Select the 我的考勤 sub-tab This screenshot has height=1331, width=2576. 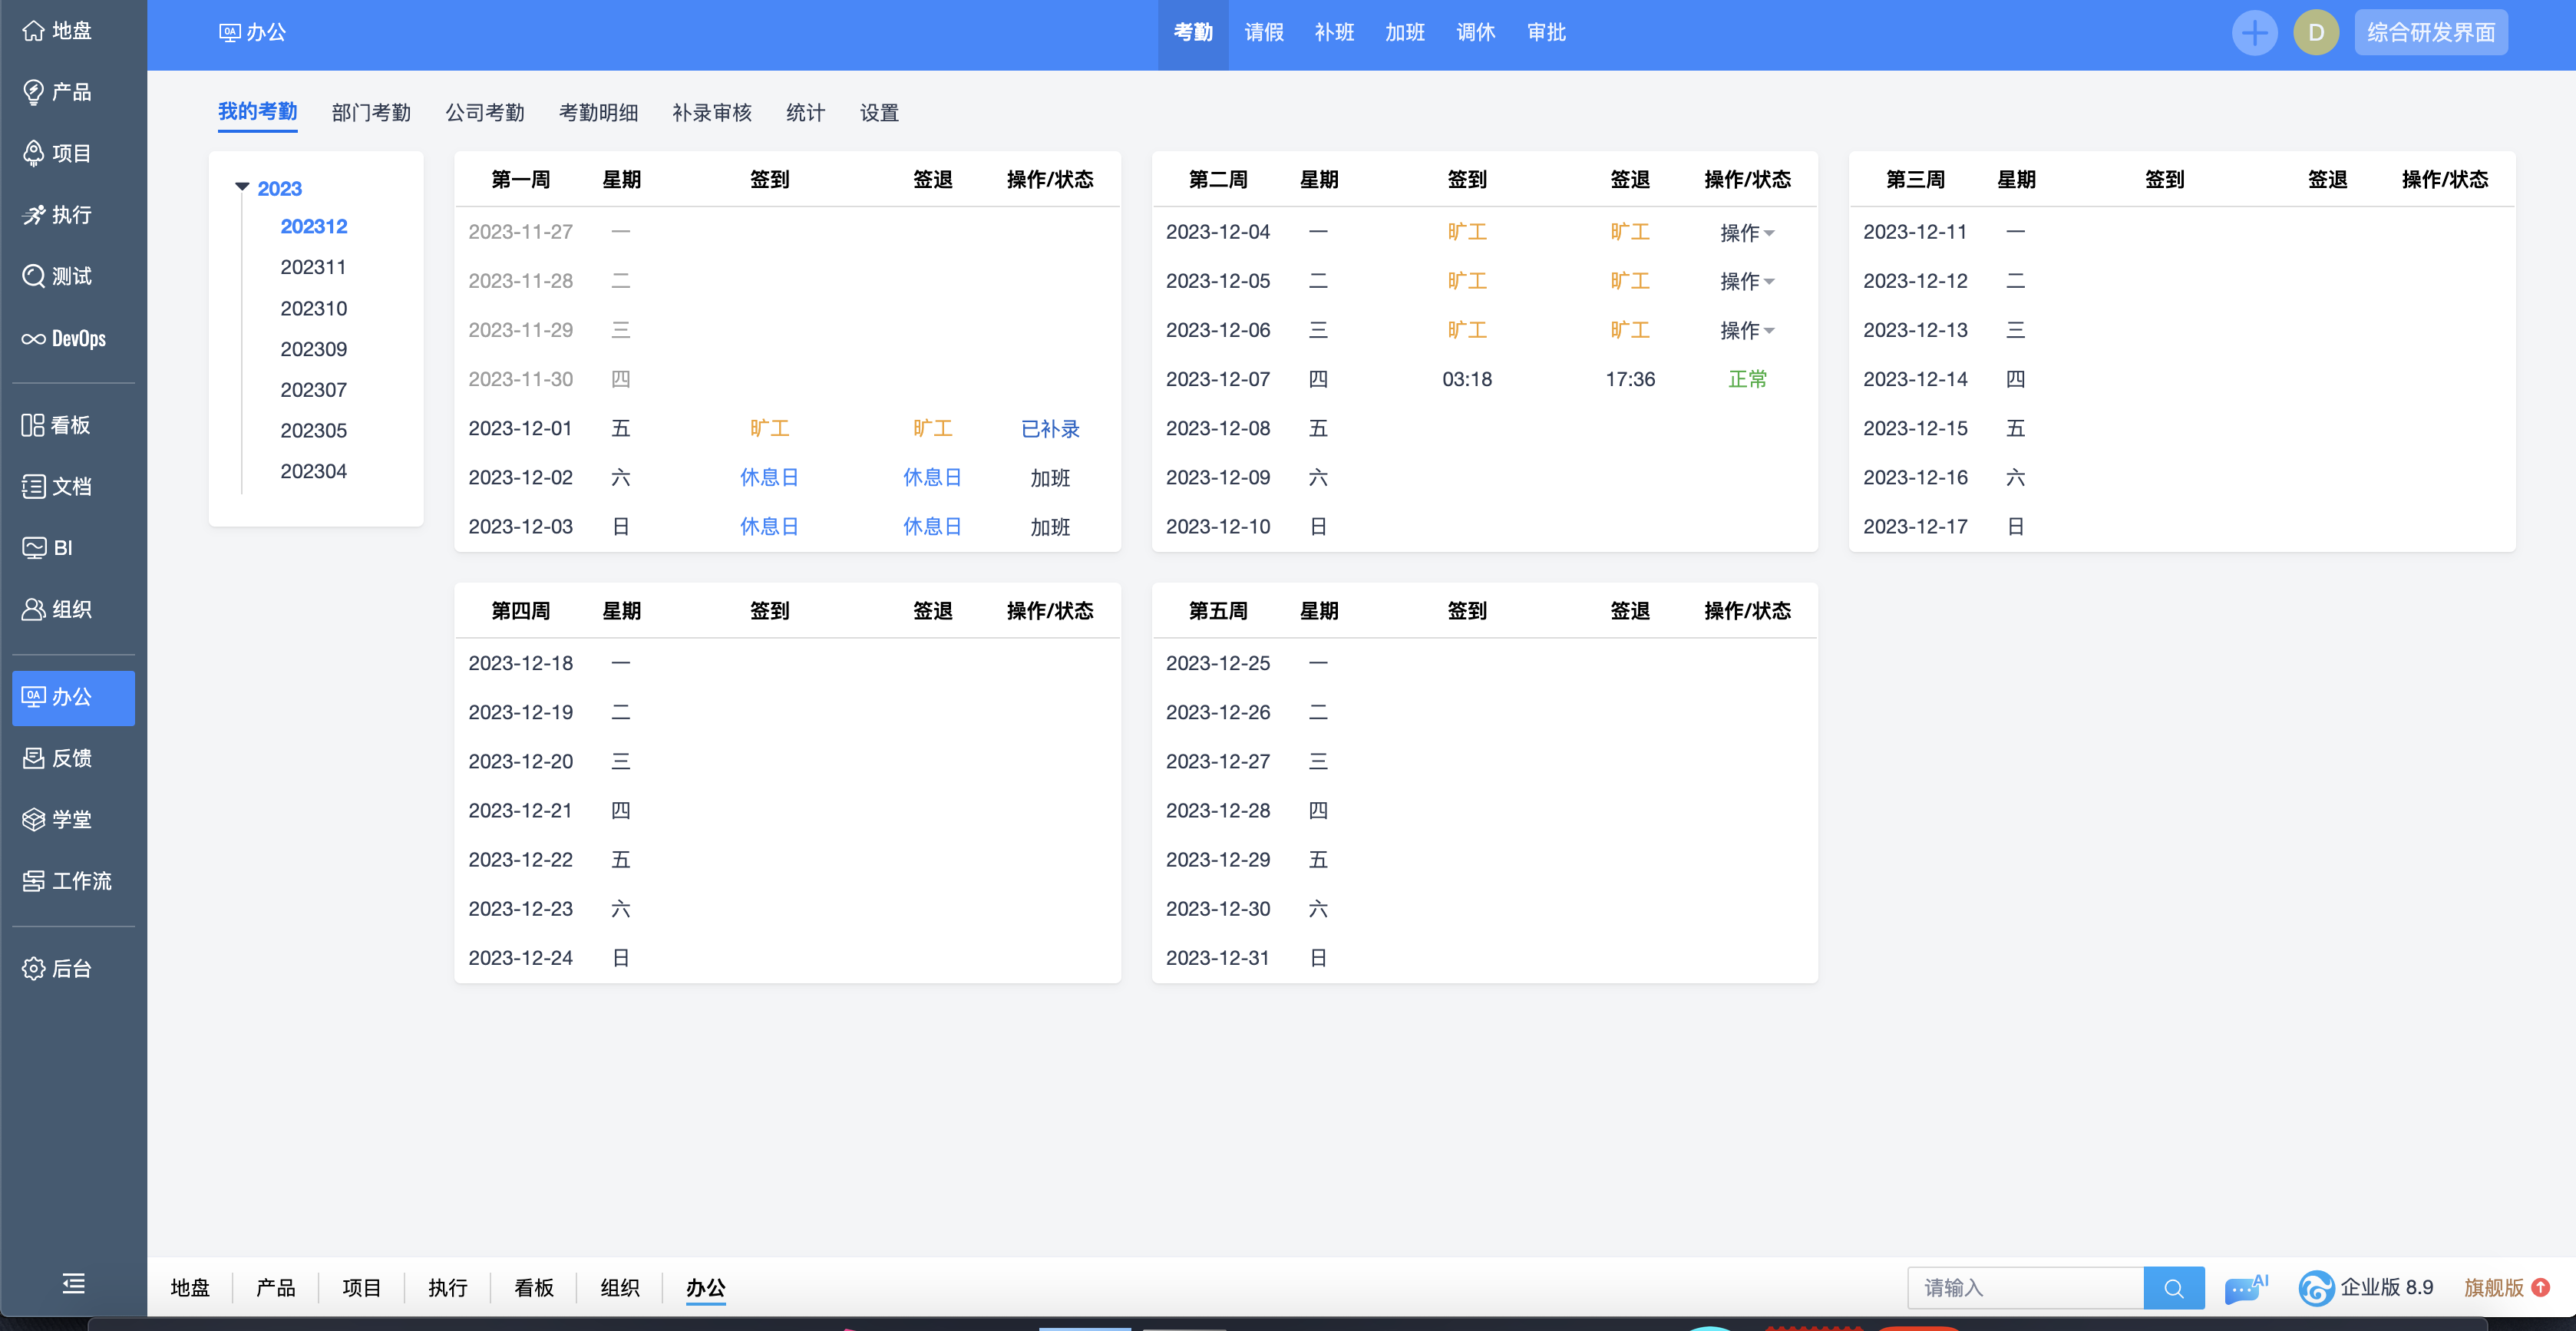[x=257, y=112]
